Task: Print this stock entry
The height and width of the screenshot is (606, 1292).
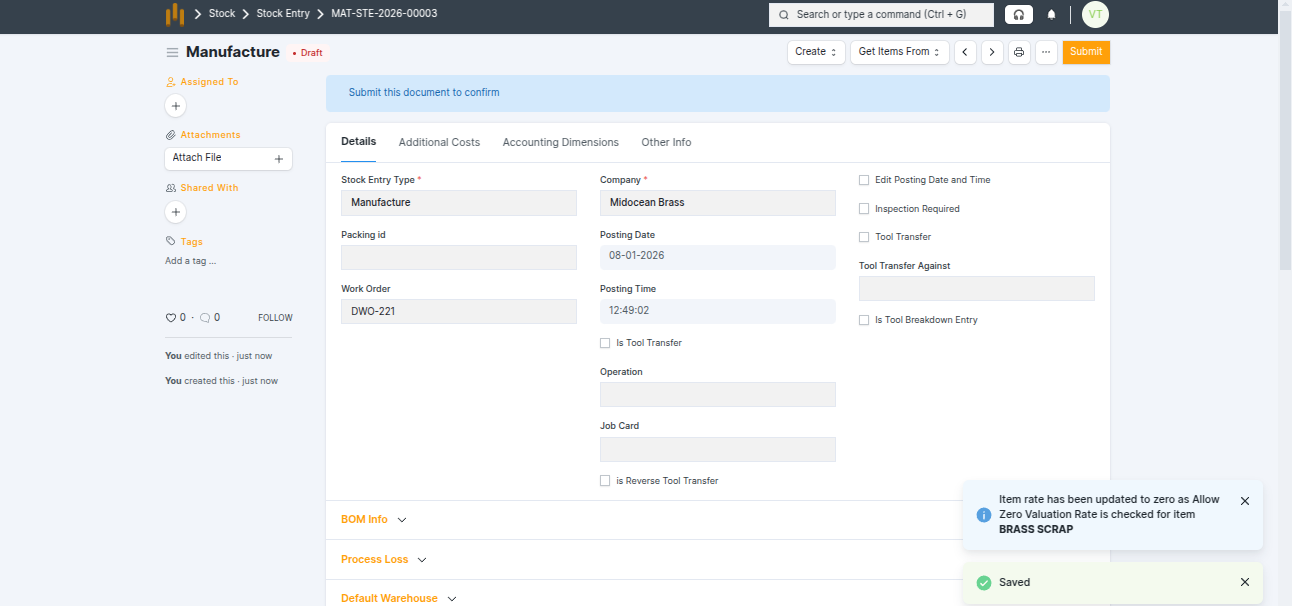Action: (x=1019, y=52)
